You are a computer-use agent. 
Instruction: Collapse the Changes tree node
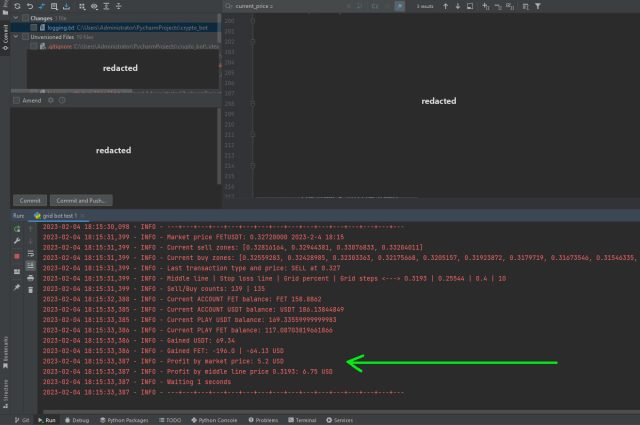tap(16, 18)
